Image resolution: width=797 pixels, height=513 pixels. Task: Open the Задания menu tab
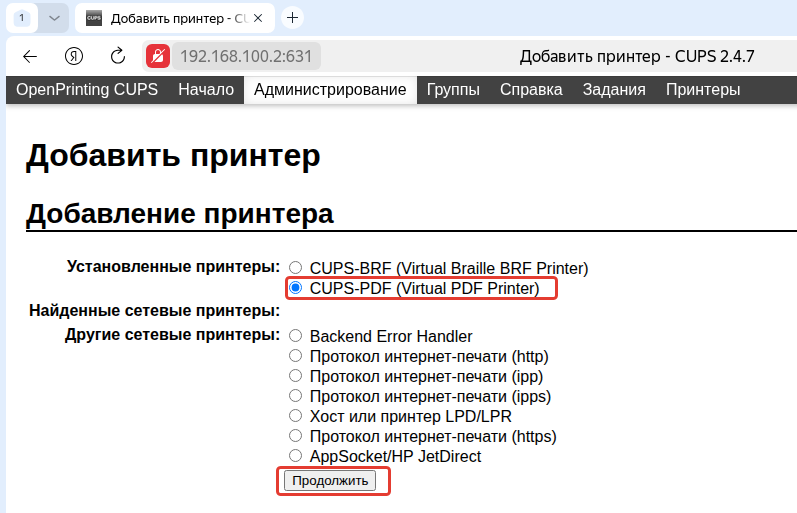click(614, 90)
